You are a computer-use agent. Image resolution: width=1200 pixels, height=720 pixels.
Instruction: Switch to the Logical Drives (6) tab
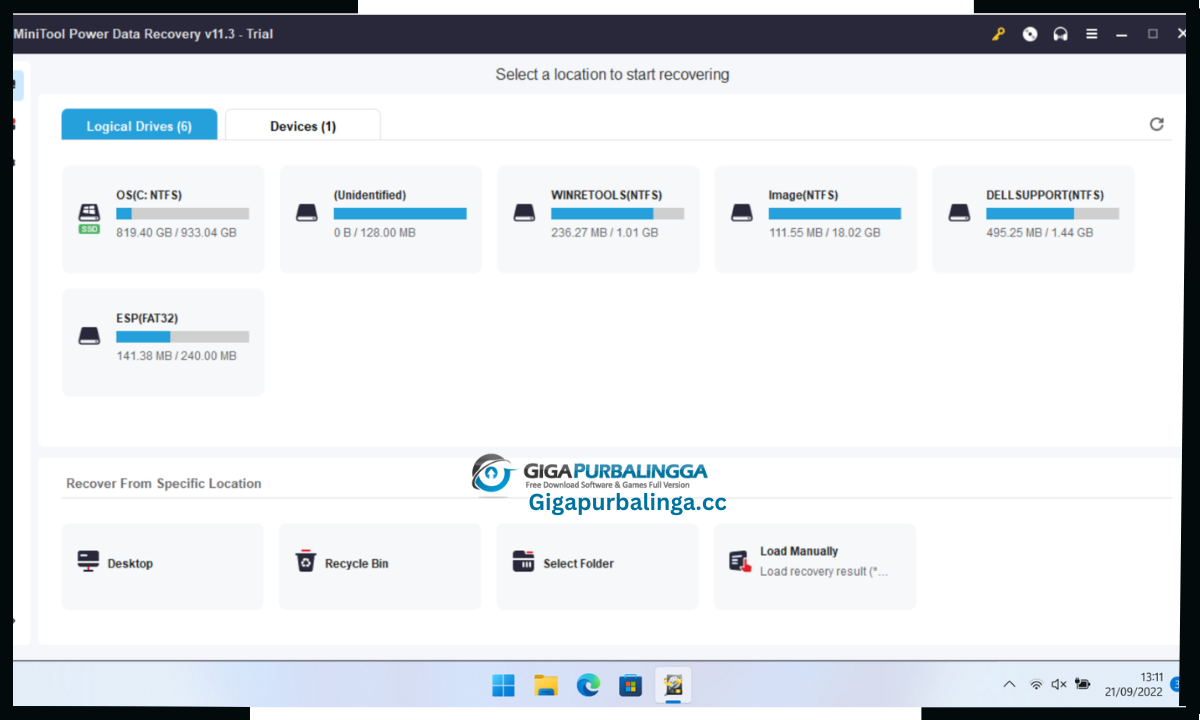(x=139, y=125)
